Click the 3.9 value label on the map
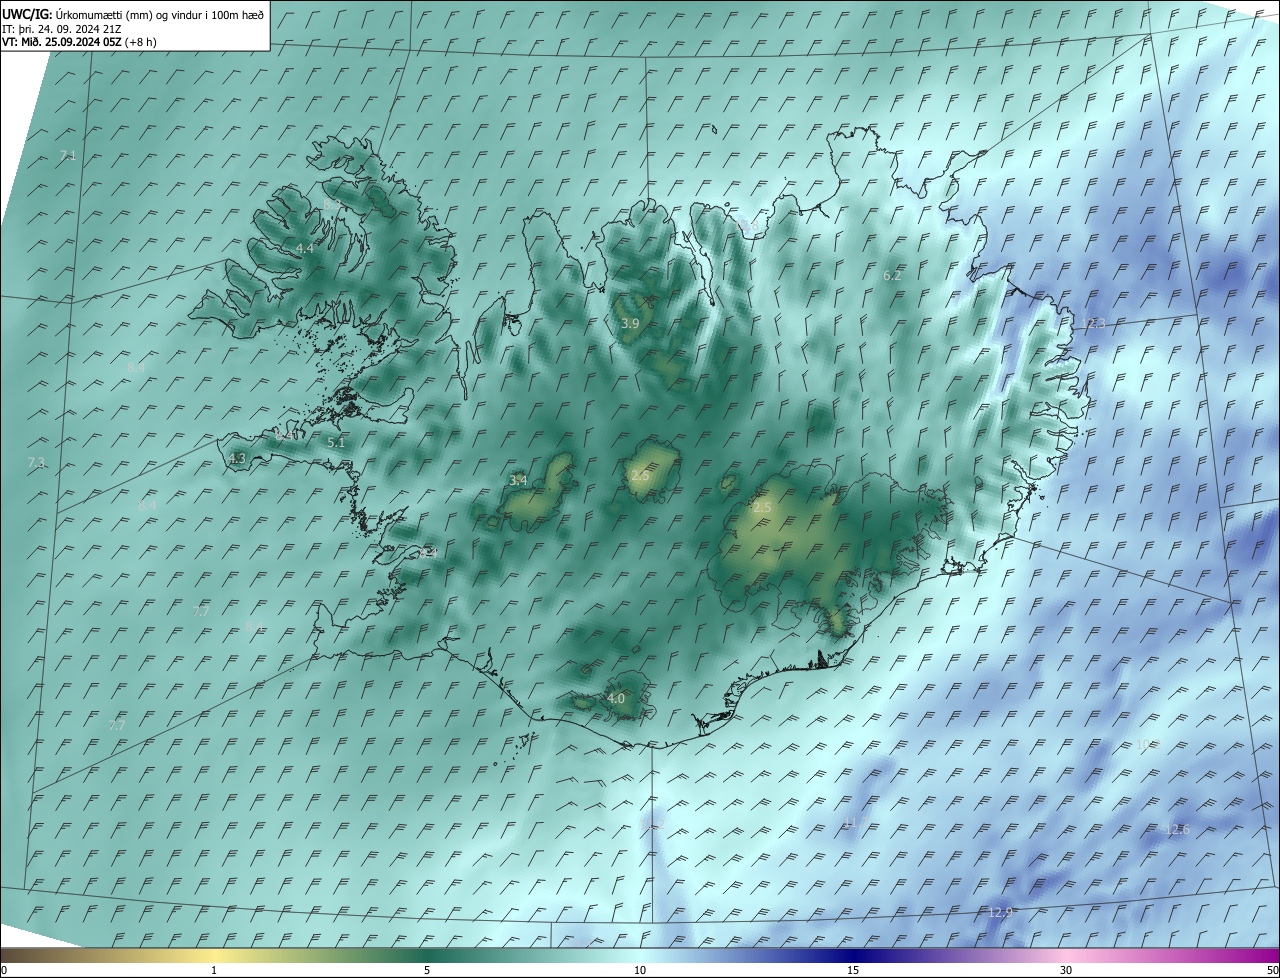The height and width of the screenshot is (978, 1280). coord(630,324)
